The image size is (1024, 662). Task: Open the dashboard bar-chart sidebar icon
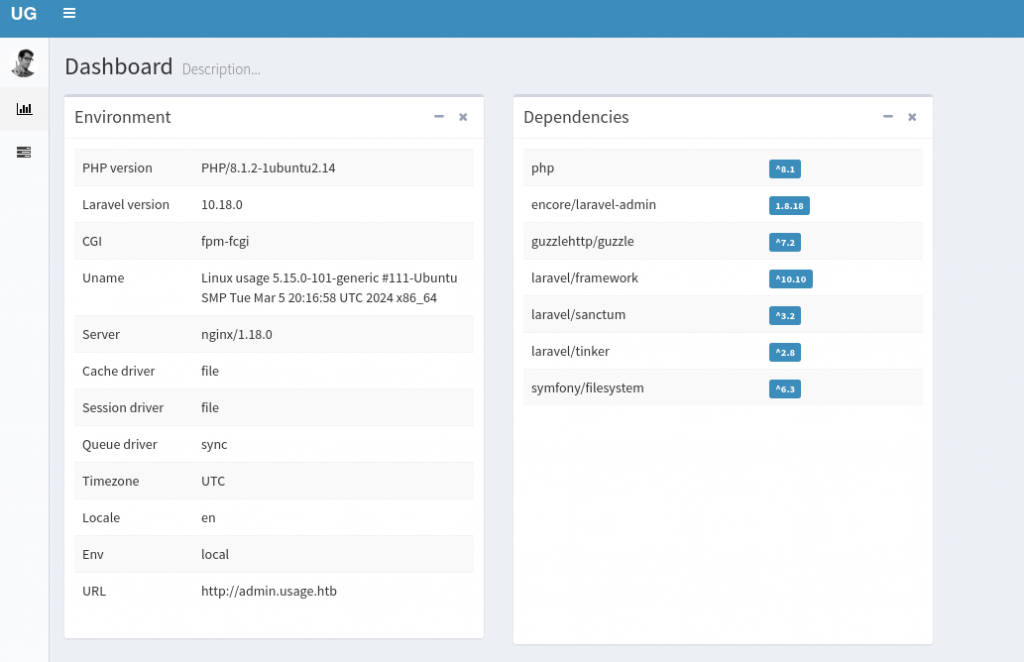click(x=24, y=109)
